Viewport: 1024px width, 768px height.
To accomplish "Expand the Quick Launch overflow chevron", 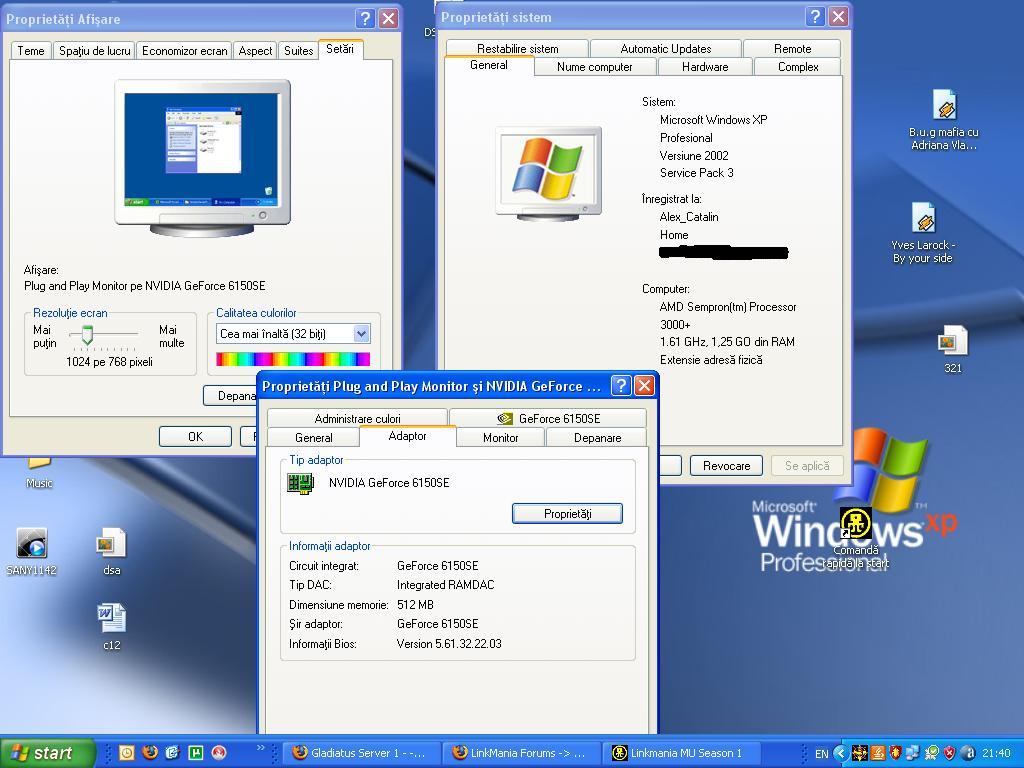I will (261, 747).
